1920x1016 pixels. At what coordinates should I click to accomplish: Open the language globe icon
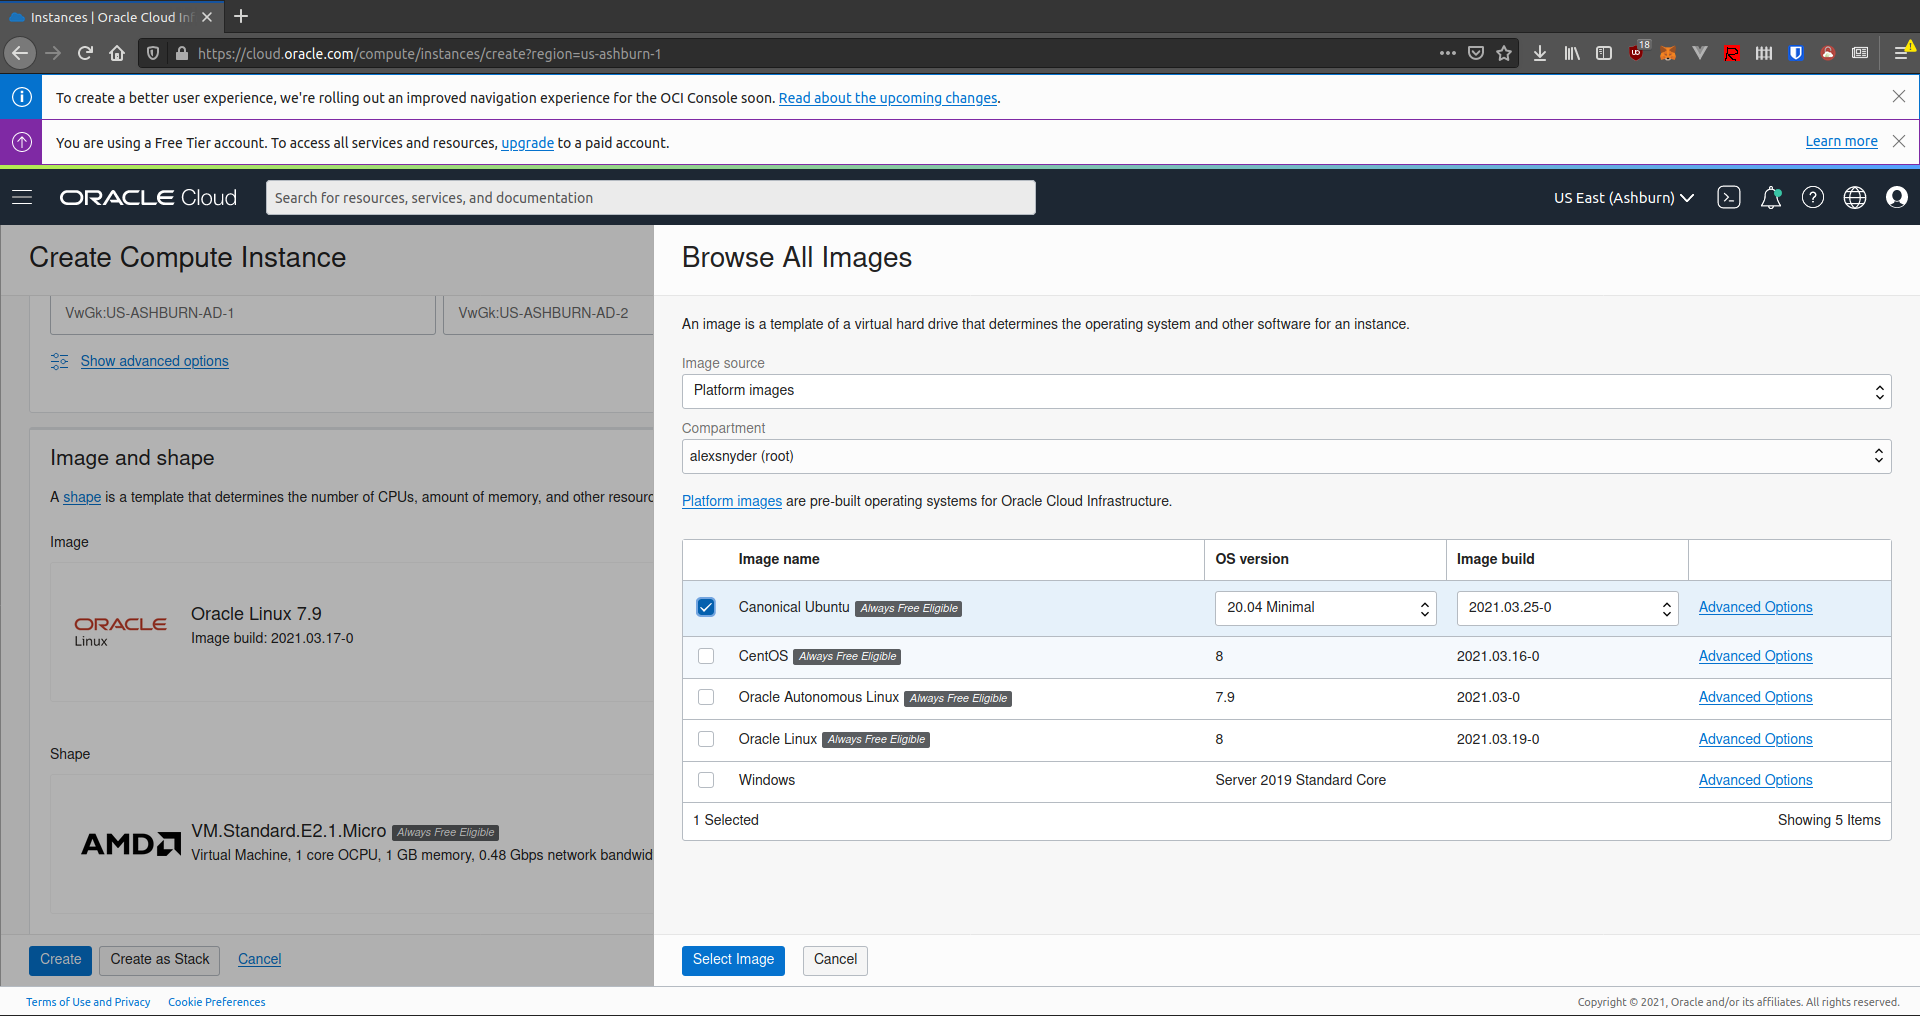(1855, 197)
